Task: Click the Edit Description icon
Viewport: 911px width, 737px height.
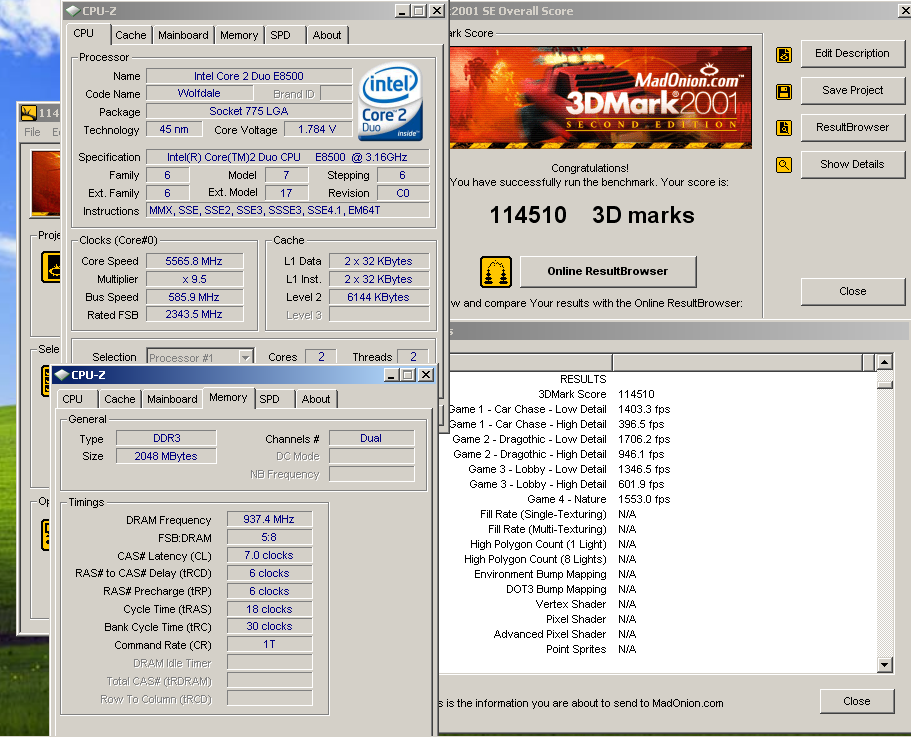Action: click(784, 55)
